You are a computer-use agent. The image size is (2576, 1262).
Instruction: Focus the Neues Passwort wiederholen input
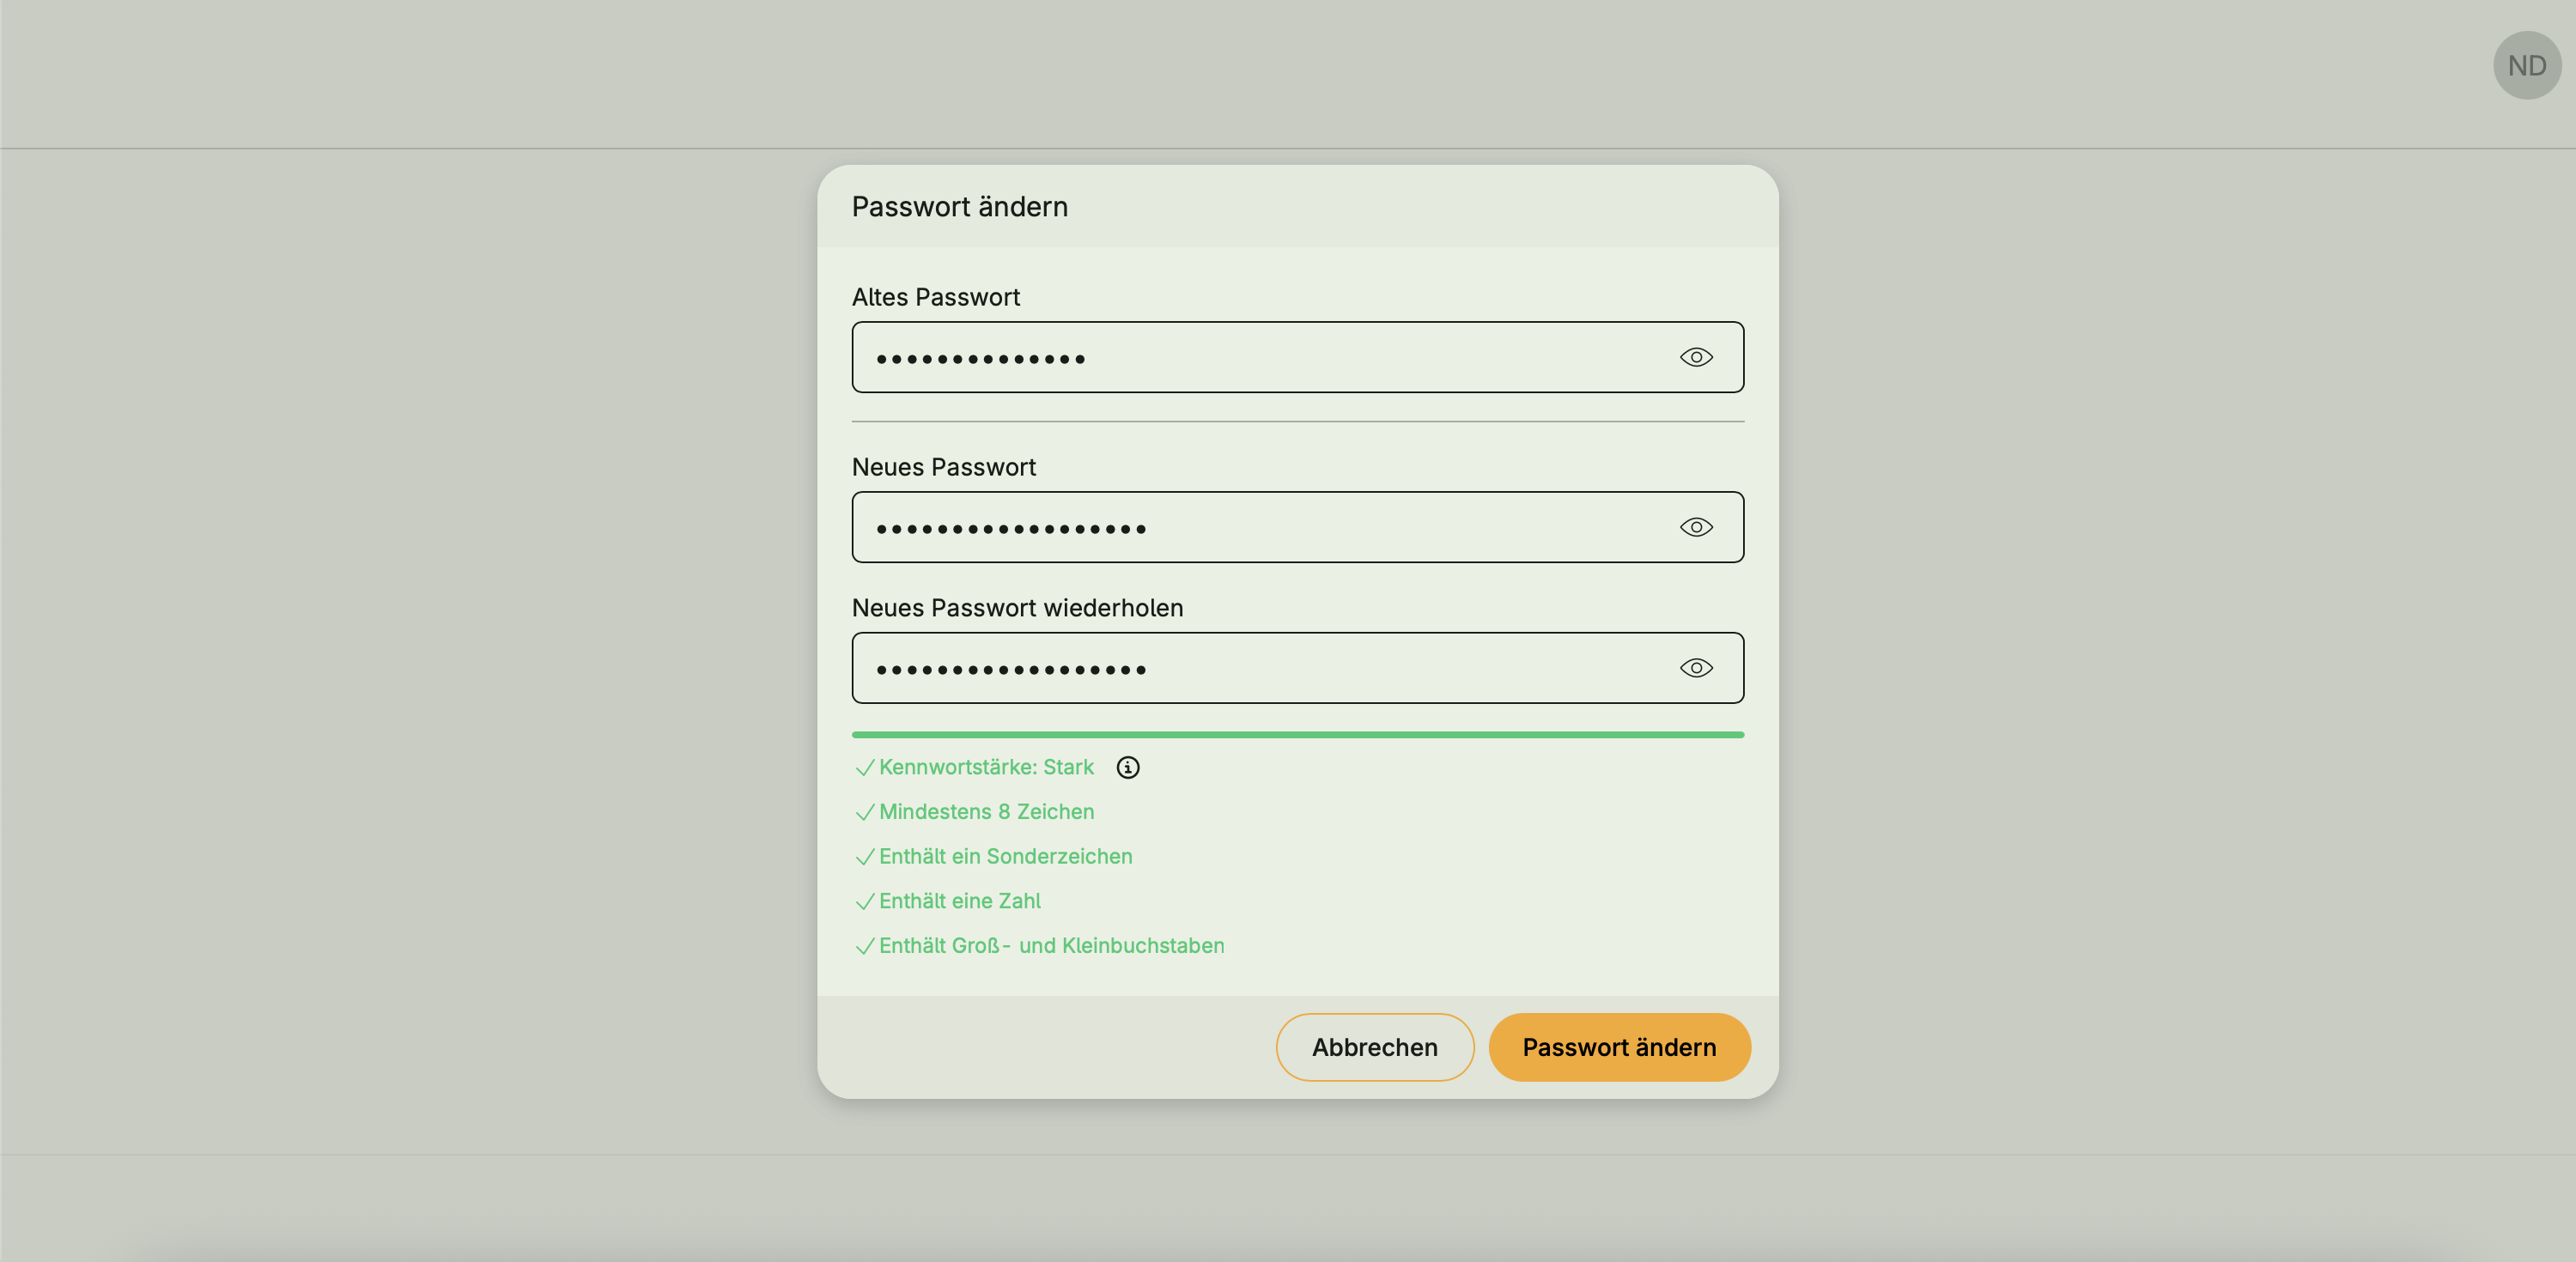1260,668
